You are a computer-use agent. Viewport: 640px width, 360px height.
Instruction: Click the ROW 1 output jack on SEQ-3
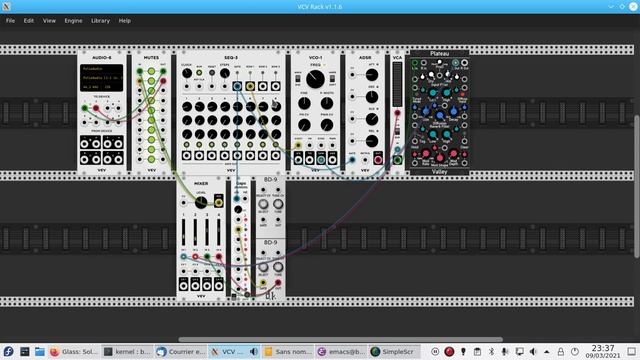(x=250, y=86)
